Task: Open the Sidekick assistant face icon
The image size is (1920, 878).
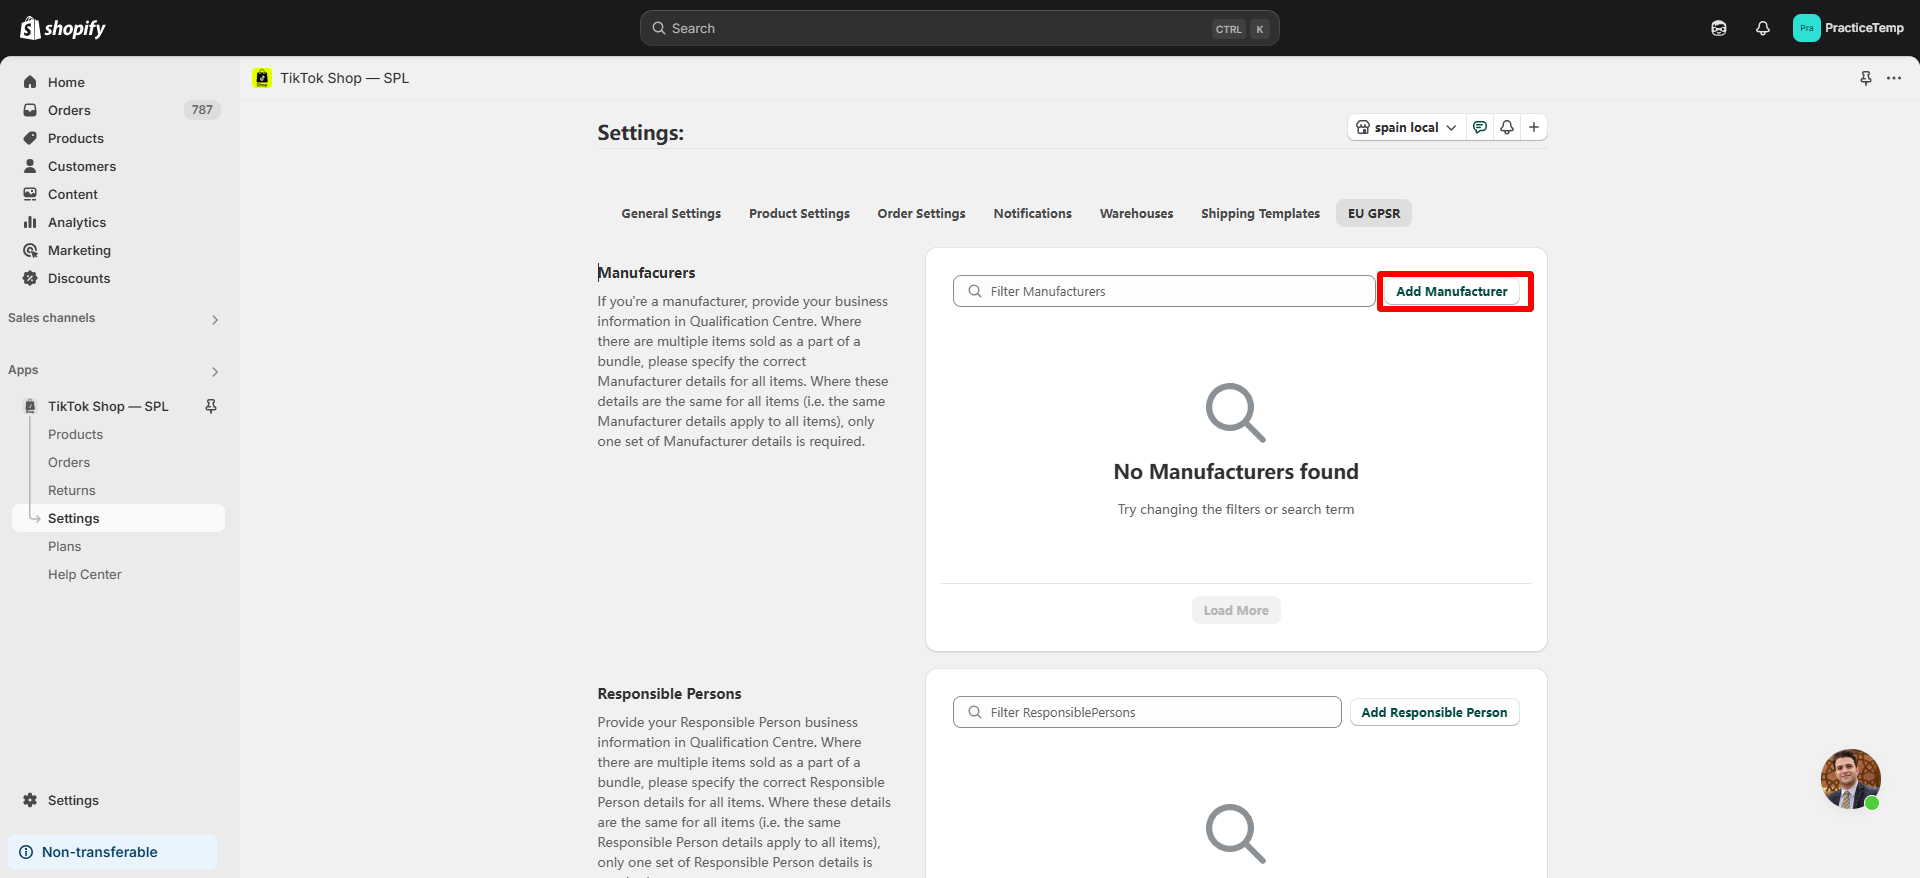Action: point(1718,28)
